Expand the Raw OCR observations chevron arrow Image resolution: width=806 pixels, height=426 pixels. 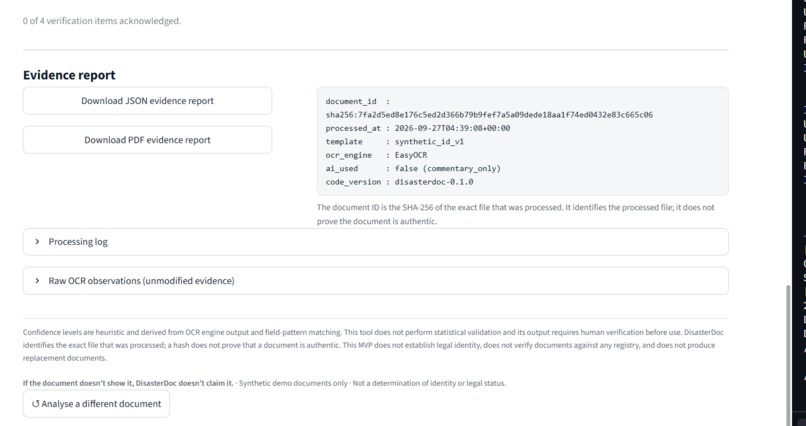click(x=37, y=281)
